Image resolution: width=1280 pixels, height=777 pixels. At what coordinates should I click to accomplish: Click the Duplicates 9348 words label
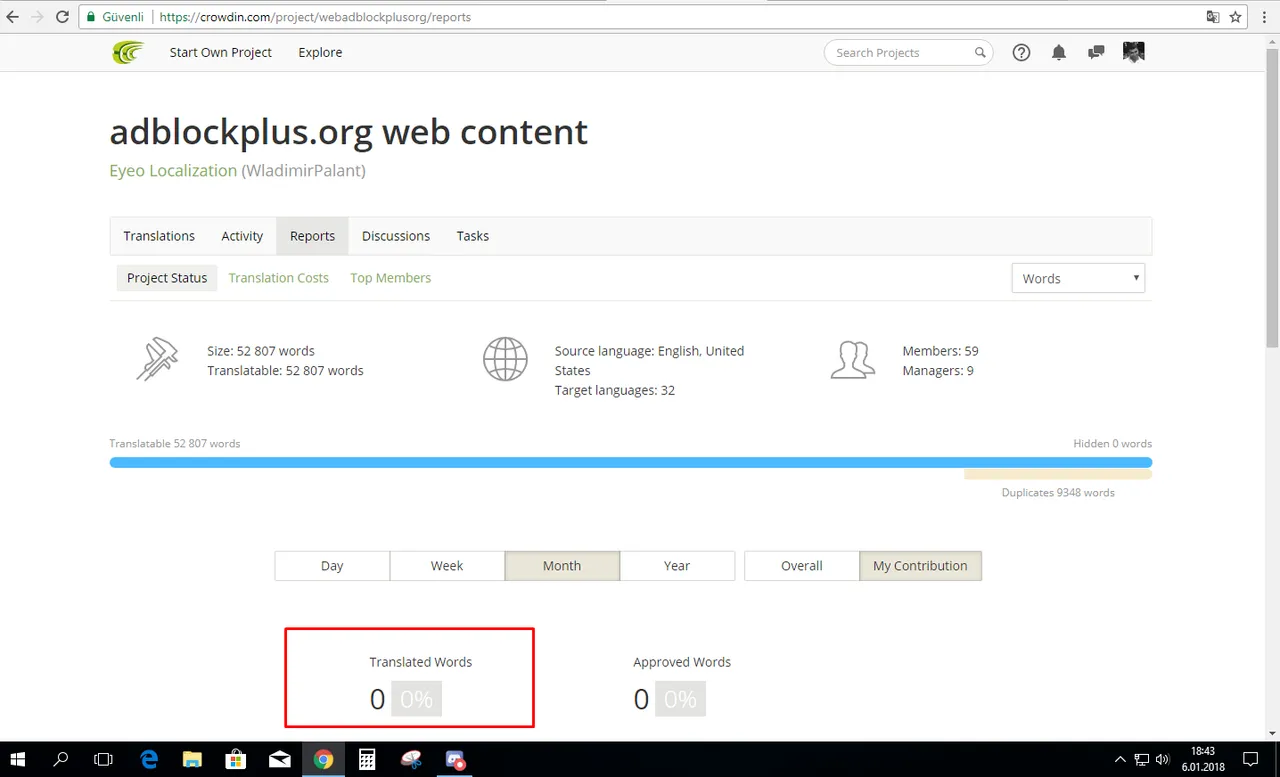[1058, 492]
